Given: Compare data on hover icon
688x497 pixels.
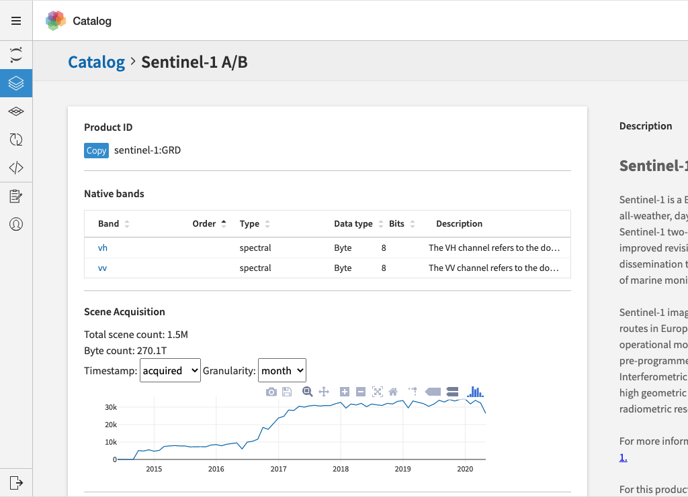Looking at the screenshot, I should (452, 392).
